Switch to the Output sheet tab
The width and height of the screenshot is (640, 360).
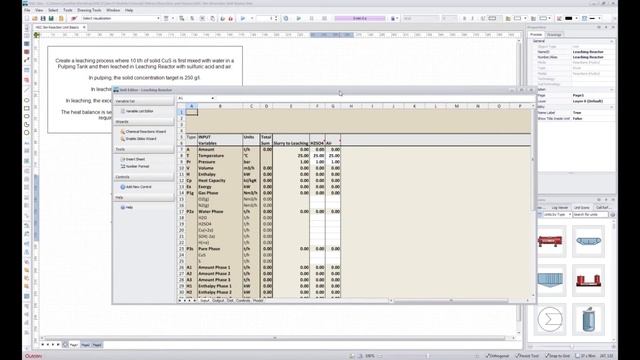[218, 300]
